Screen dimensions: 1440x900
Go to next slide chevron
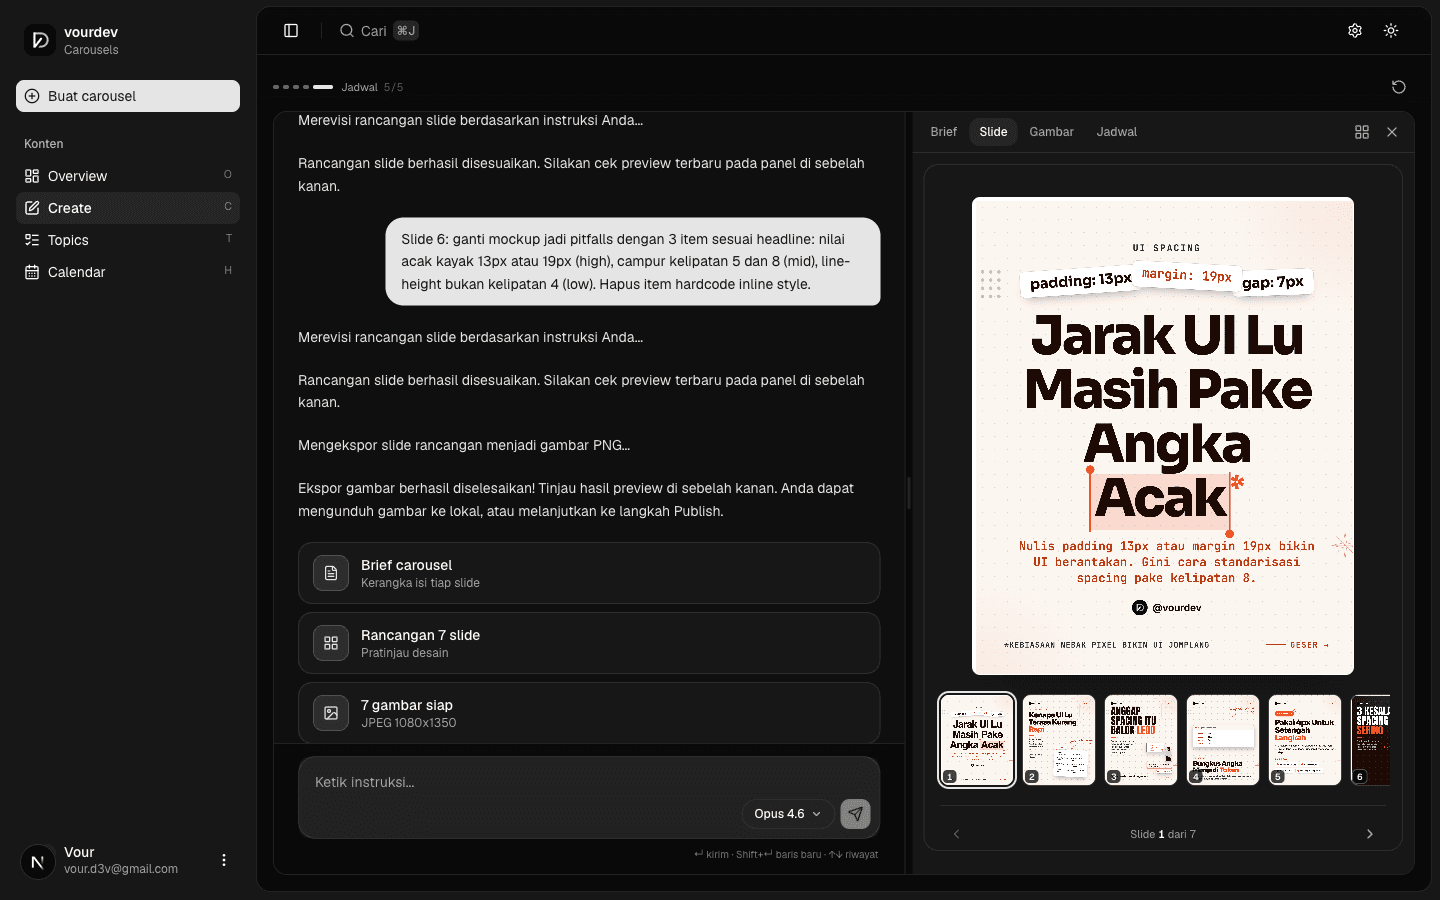click(x=1370, y=834)
